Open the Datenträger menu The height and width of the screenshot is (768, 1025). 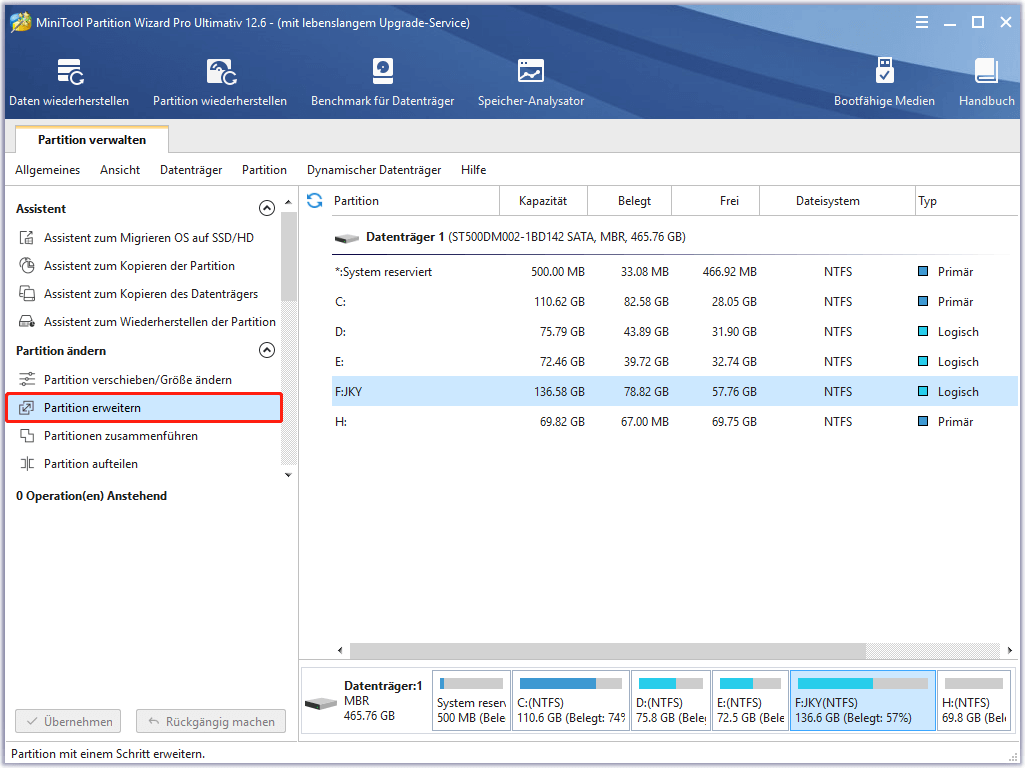pyautogui.click(x=191, y=170)
